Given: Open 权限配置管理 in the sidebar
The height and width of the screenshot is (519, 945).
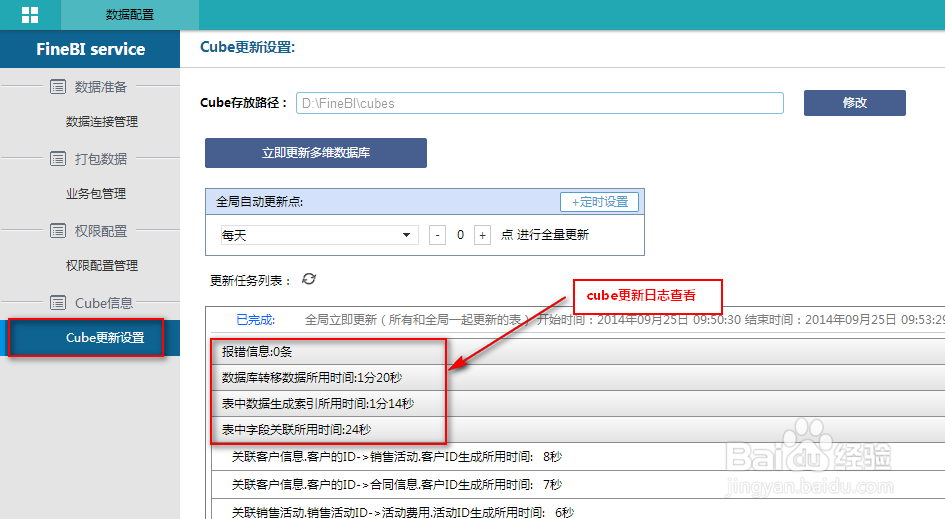Looking at the screenshot, I should pos(102,265).
